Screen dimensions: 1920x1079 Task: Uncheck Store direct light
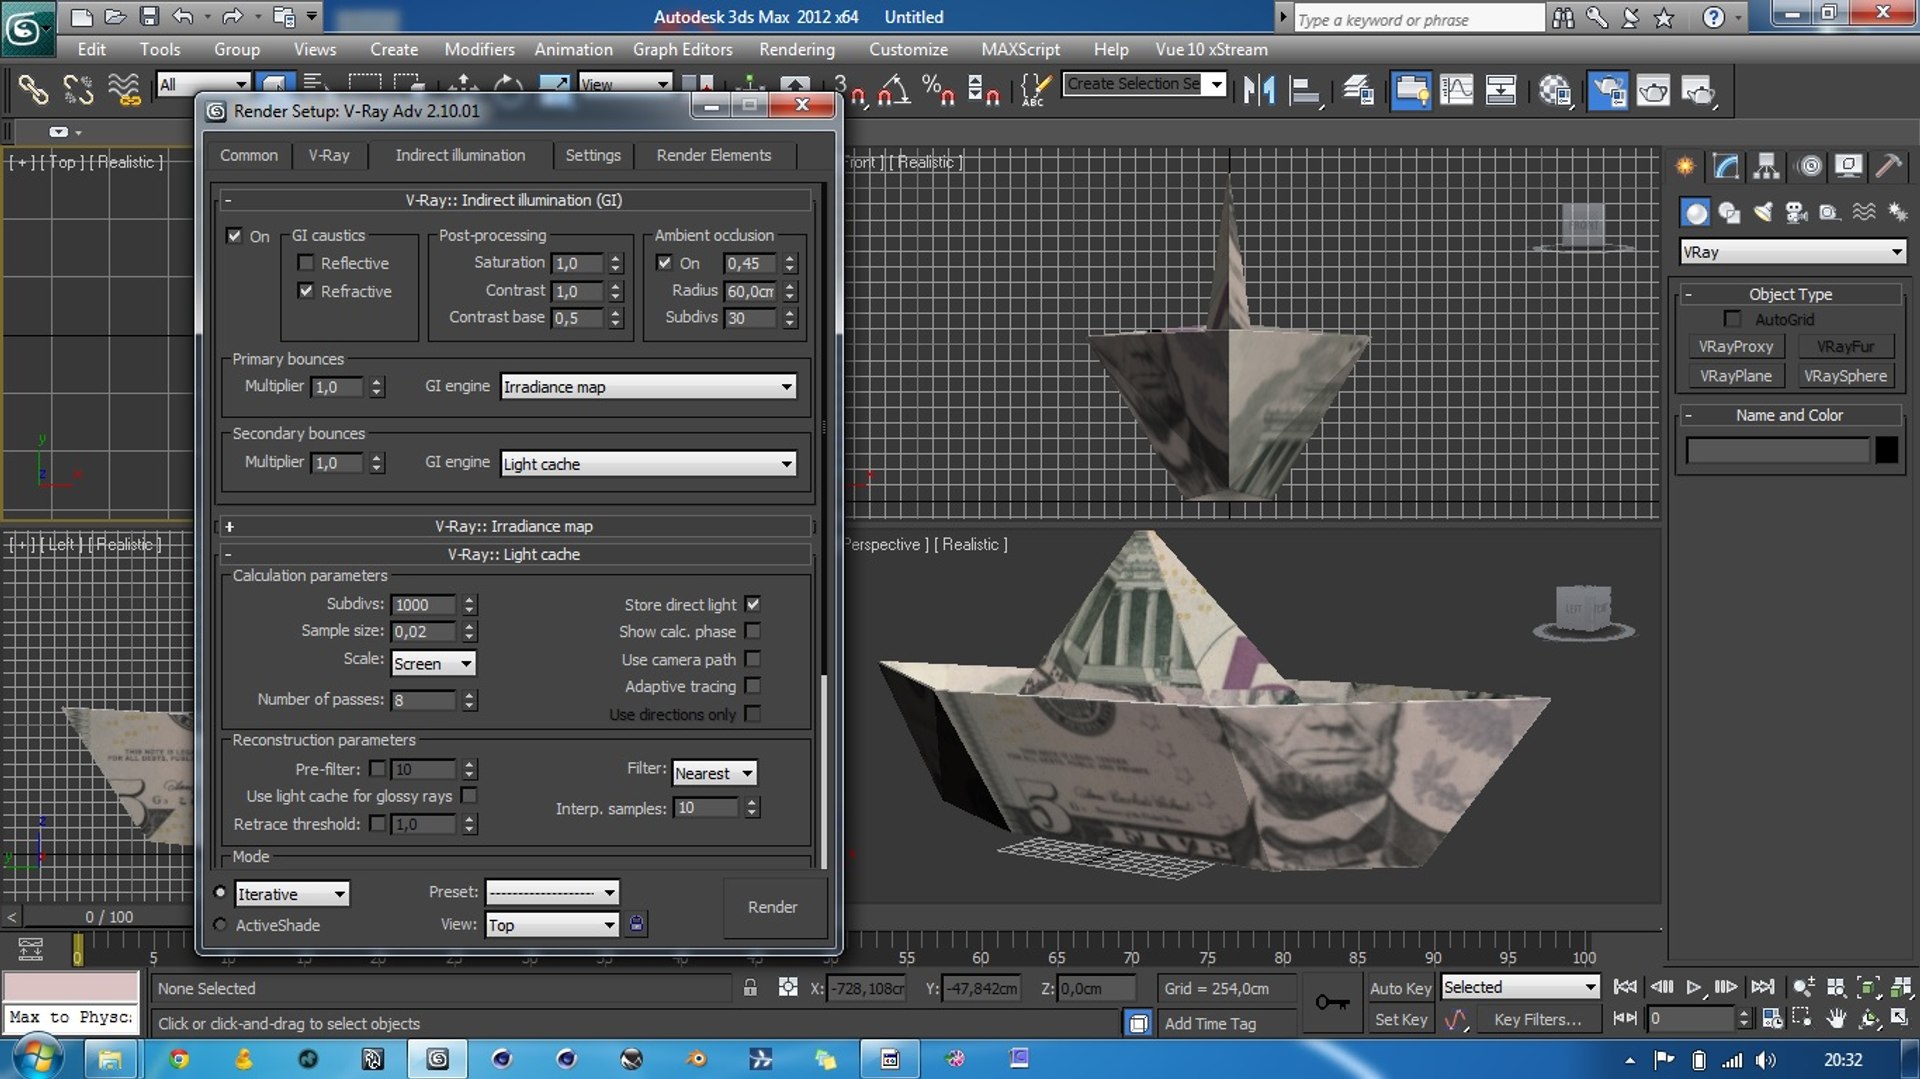(753, 604)
